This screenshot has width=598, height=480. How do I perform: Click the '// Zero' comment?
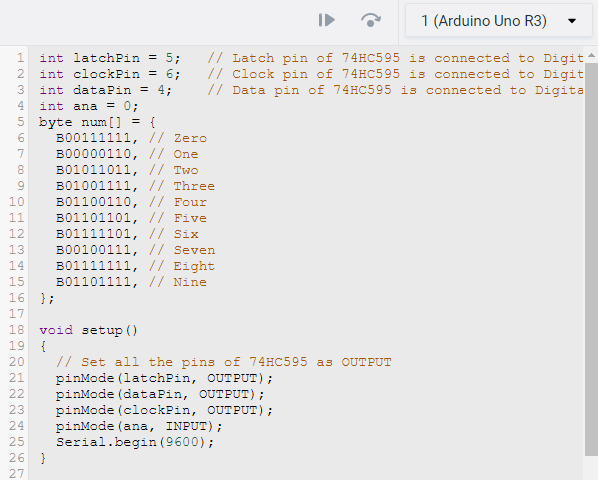coord(178,138)
